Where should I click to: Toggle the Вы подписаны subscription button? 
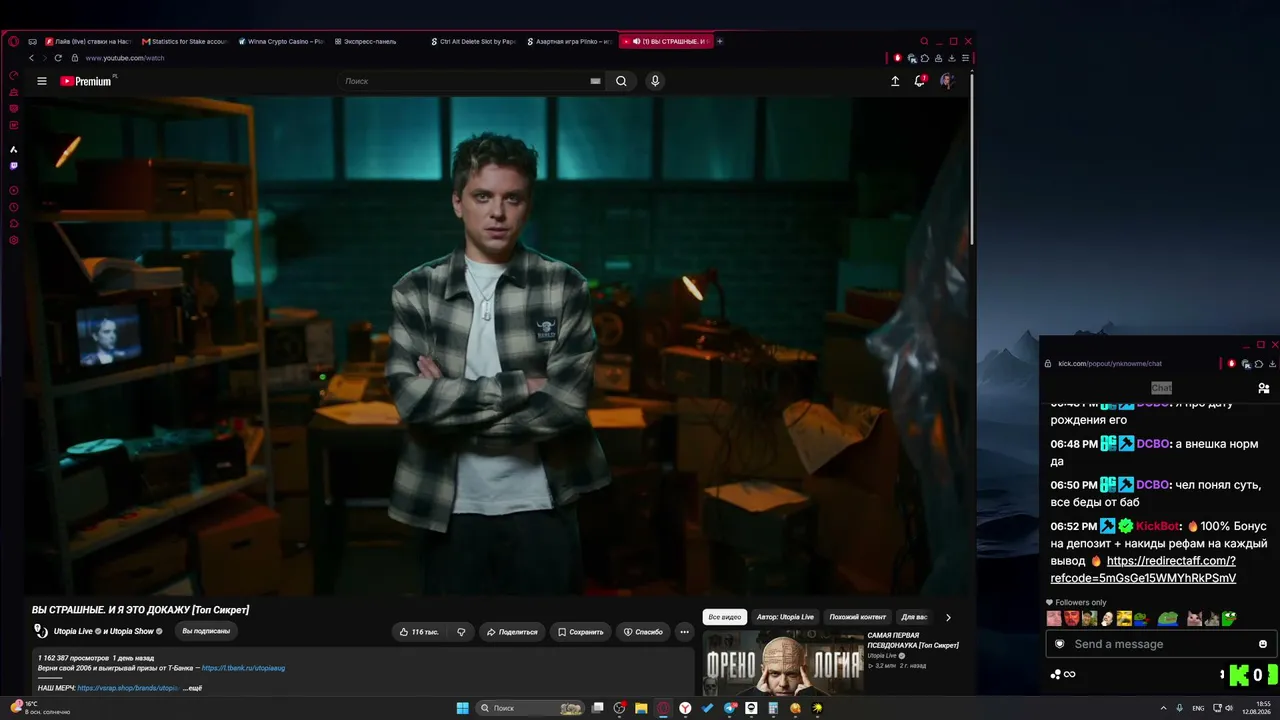206,631
